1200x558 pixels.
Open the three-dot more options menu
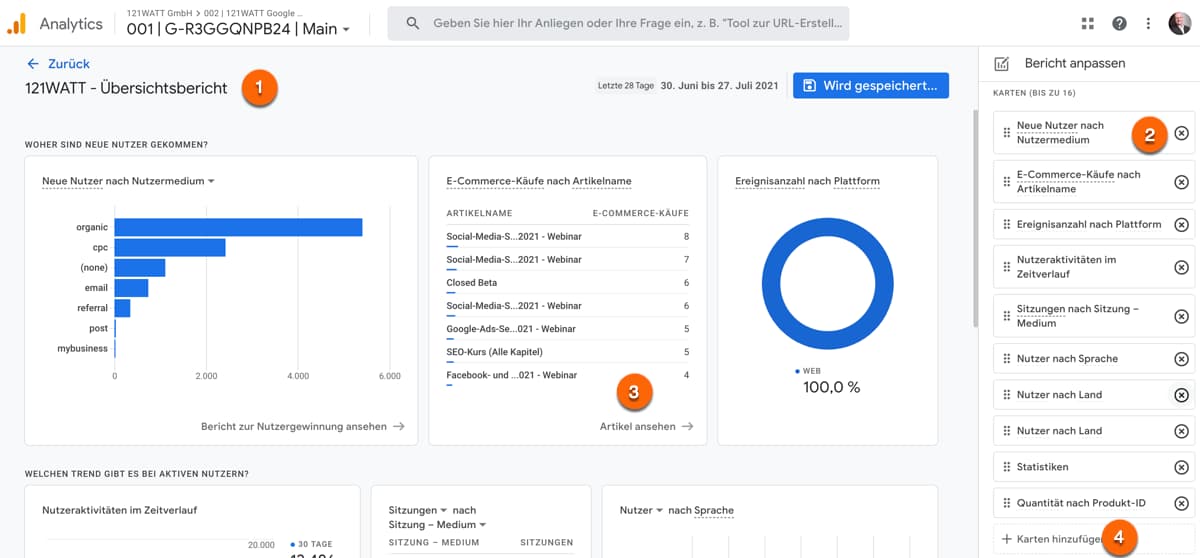[1148, 23]
